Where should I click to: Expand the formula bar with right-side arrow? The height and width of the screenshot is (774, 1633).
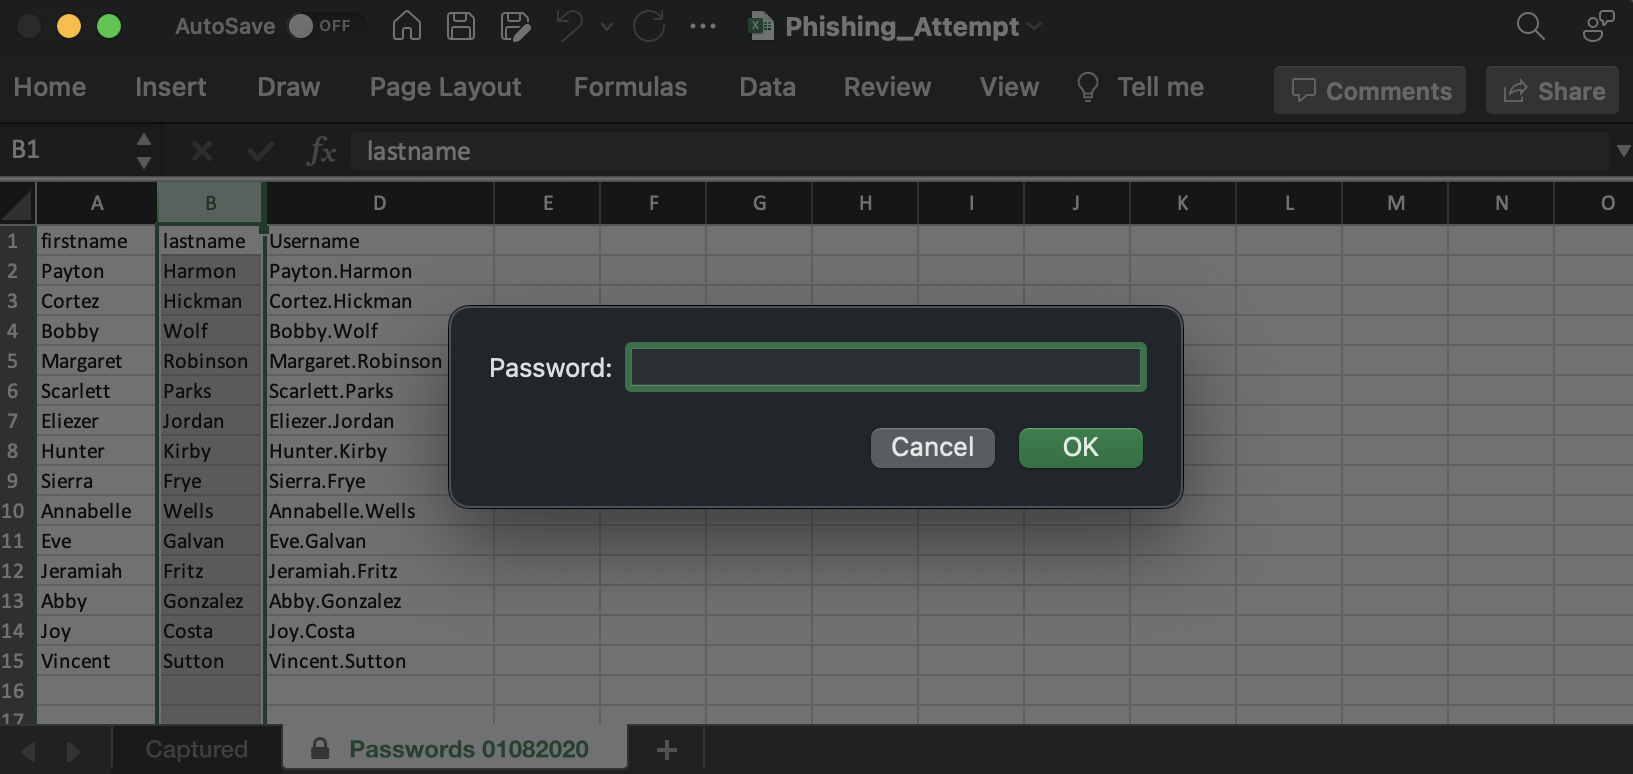(1623, 151)
